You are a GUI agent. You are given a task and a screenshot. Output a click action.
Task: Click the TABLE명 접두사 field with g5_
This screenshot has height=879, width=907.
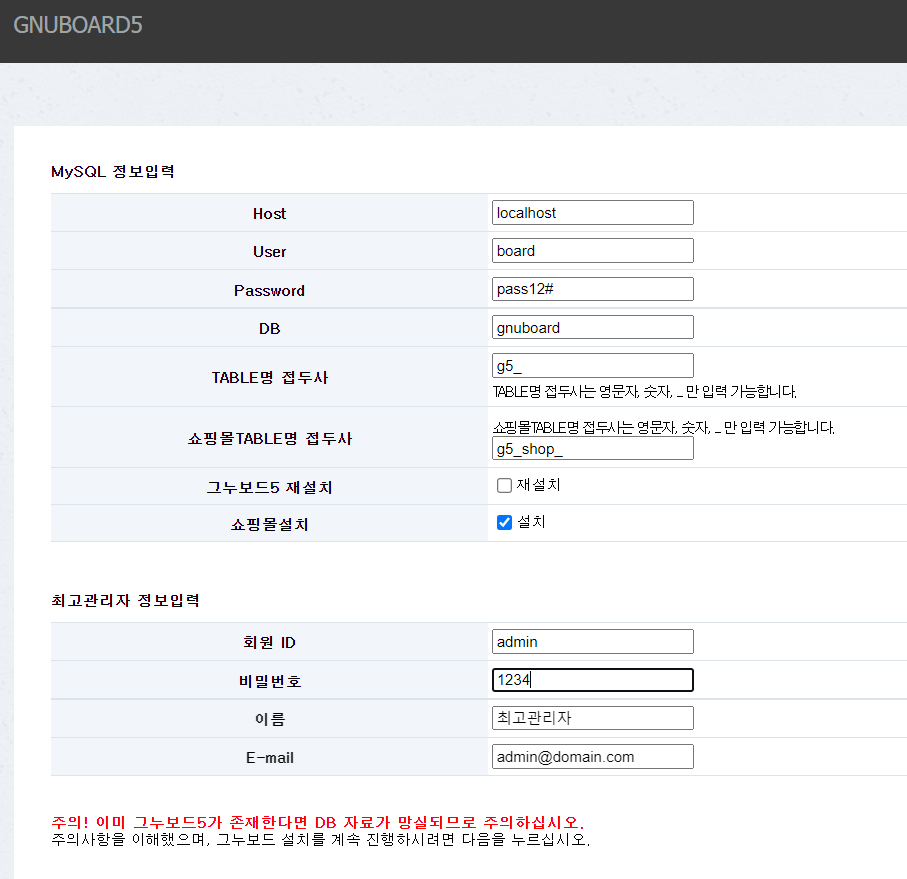(x=592, y=365)
